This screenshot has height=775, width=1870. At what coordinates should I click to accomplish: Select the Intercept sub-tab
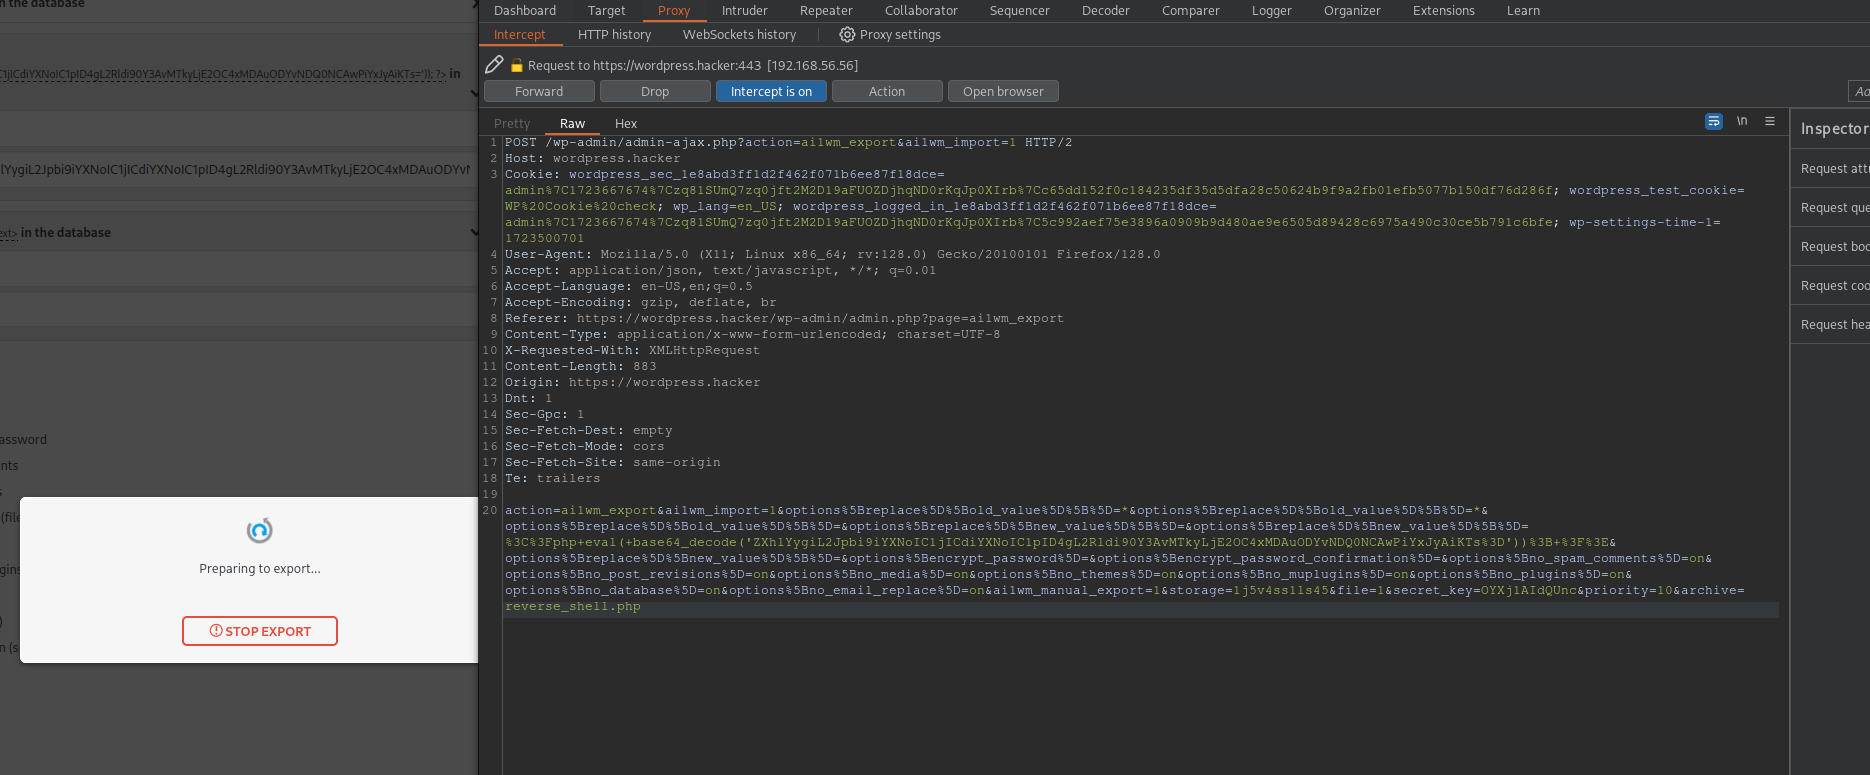tap(520, 35)
